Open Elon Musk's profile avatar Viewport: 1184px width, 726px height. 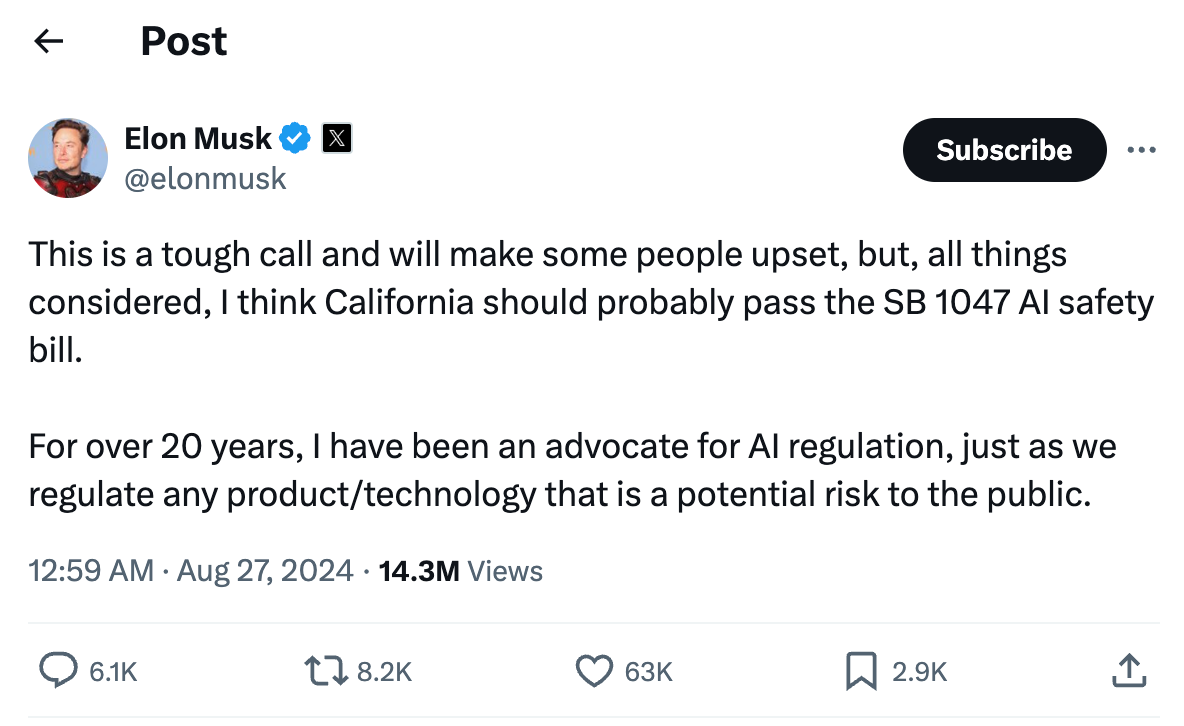coord(68,158)
